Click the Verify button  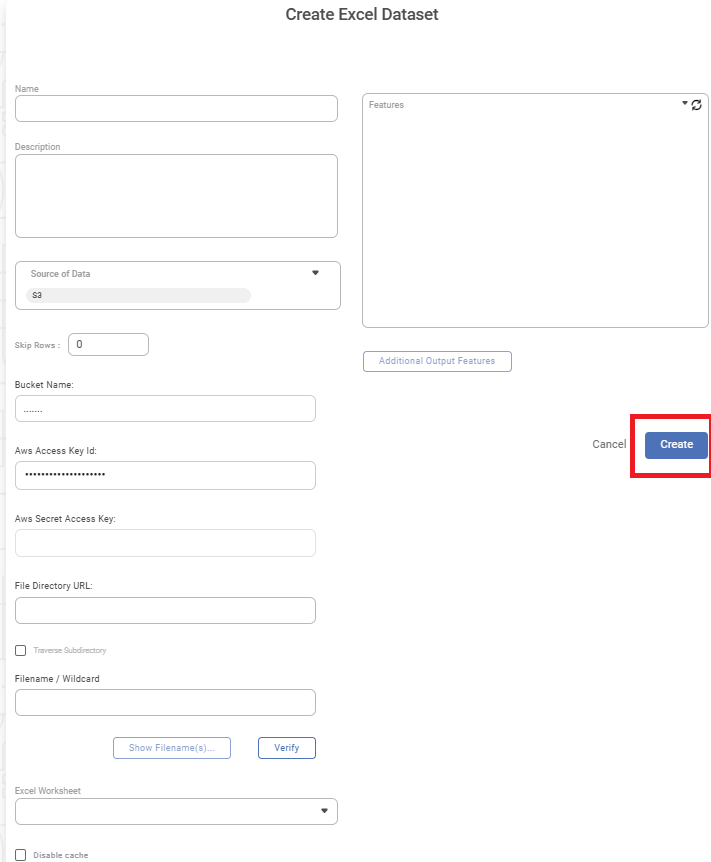click(x=286, y=748)
